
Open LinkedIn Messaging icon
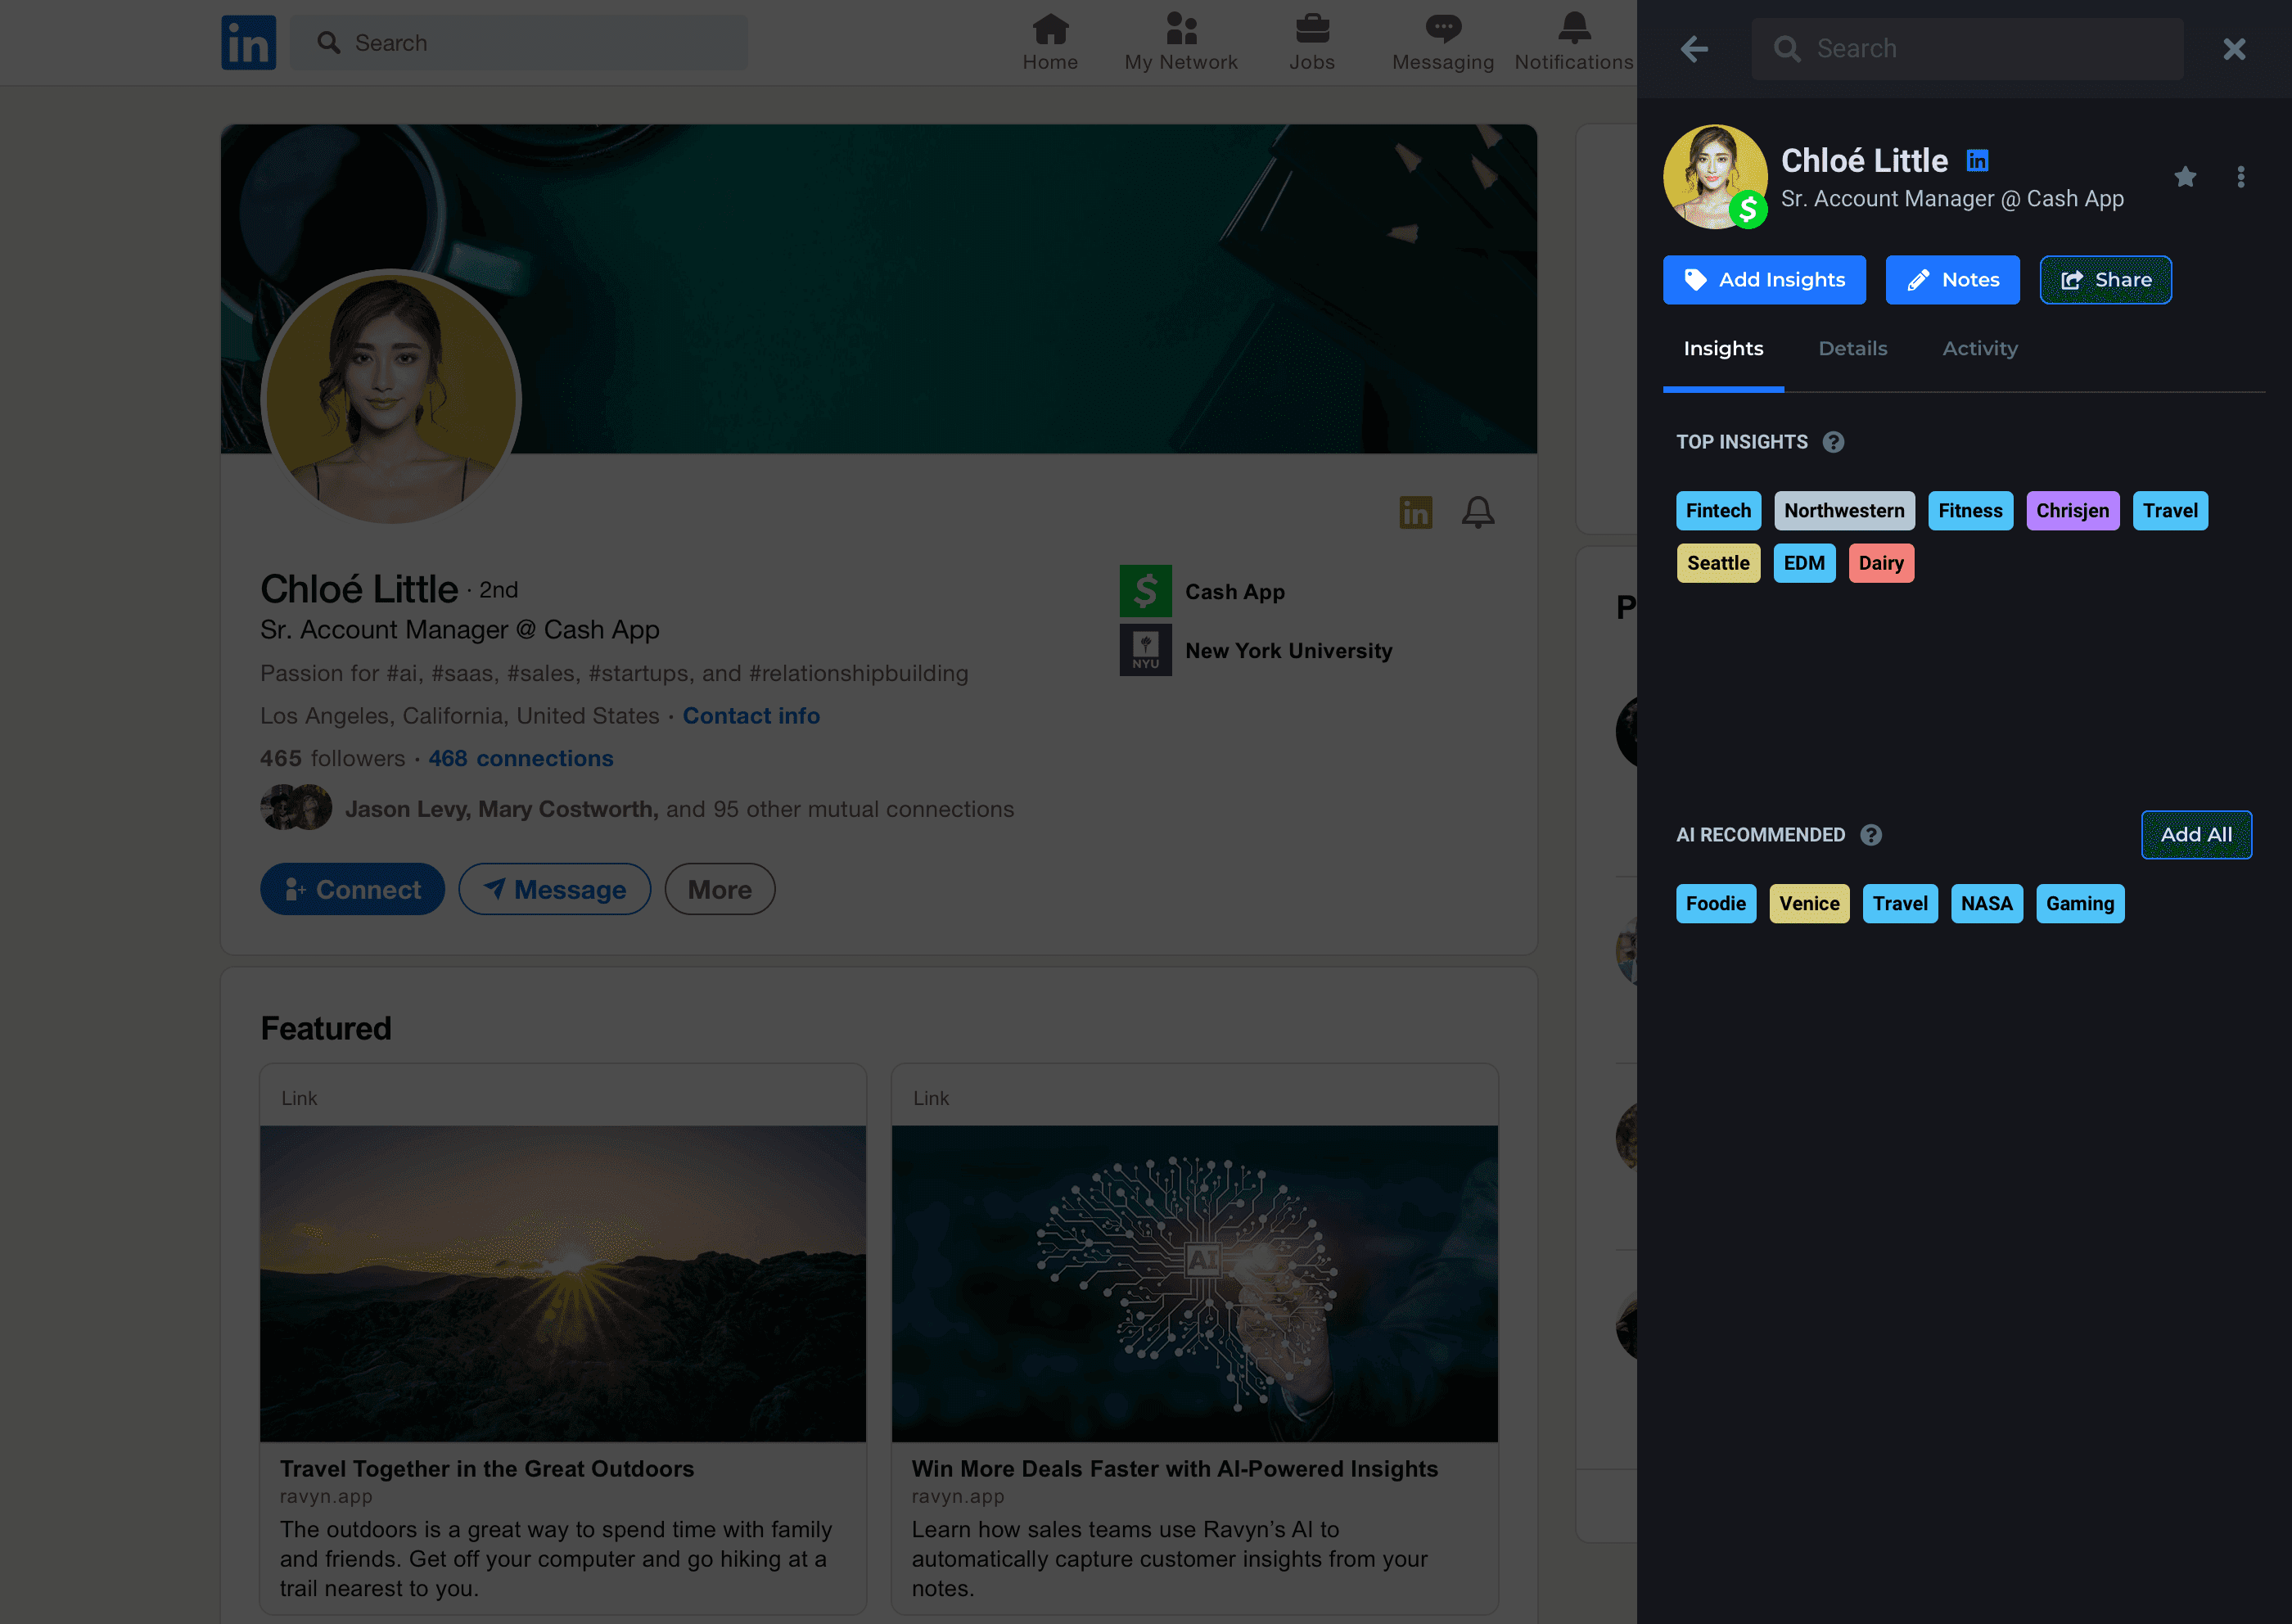(1442, 30)
